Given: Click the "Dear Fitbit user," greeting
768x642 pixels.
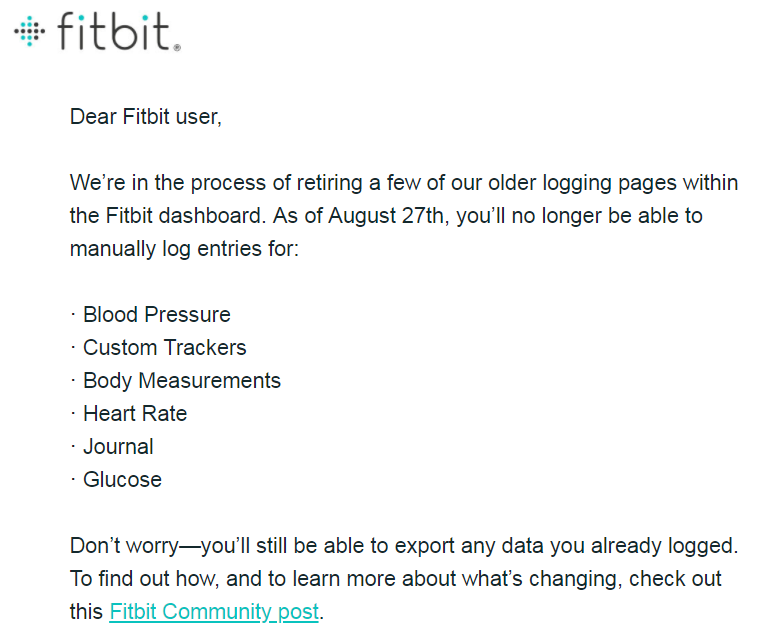Looking at the screenshot, I should pyautogui.click(x=145, y=117).
